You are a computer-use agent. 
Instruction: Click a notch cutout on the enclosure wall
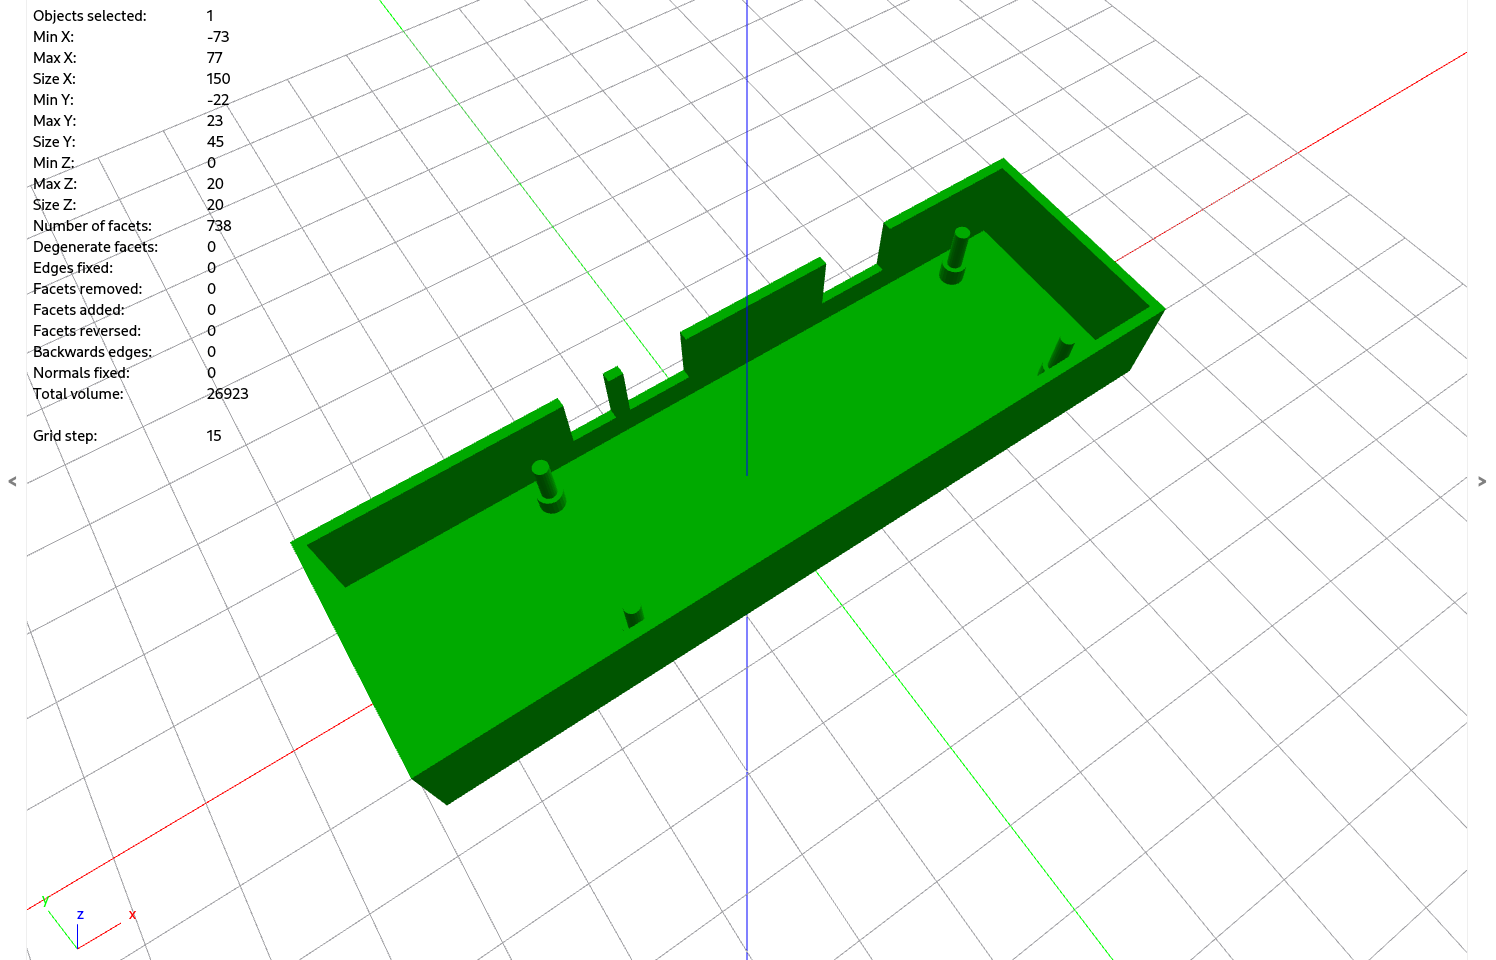click(855, 280)
